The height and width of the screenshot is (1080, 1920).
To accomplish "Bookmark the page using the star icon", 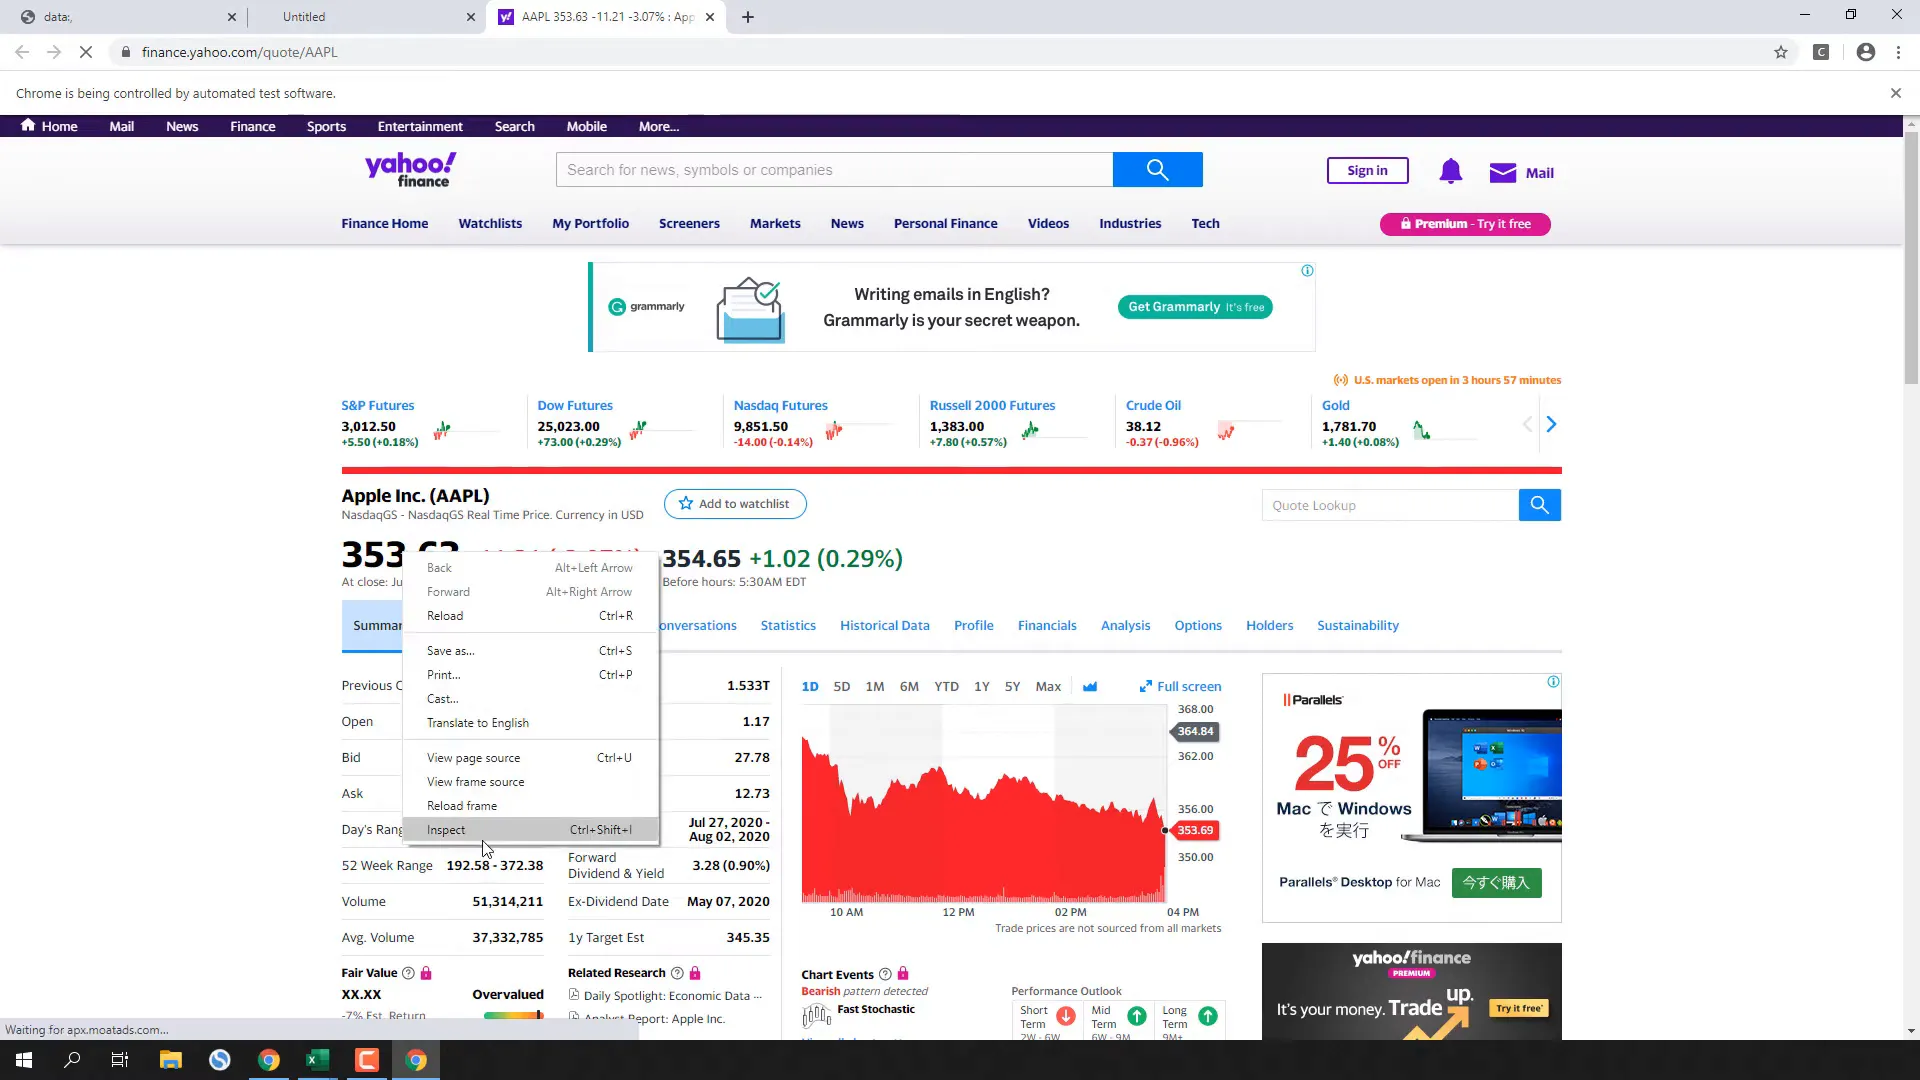I will pyautogui.click(x=1780, y=52).
